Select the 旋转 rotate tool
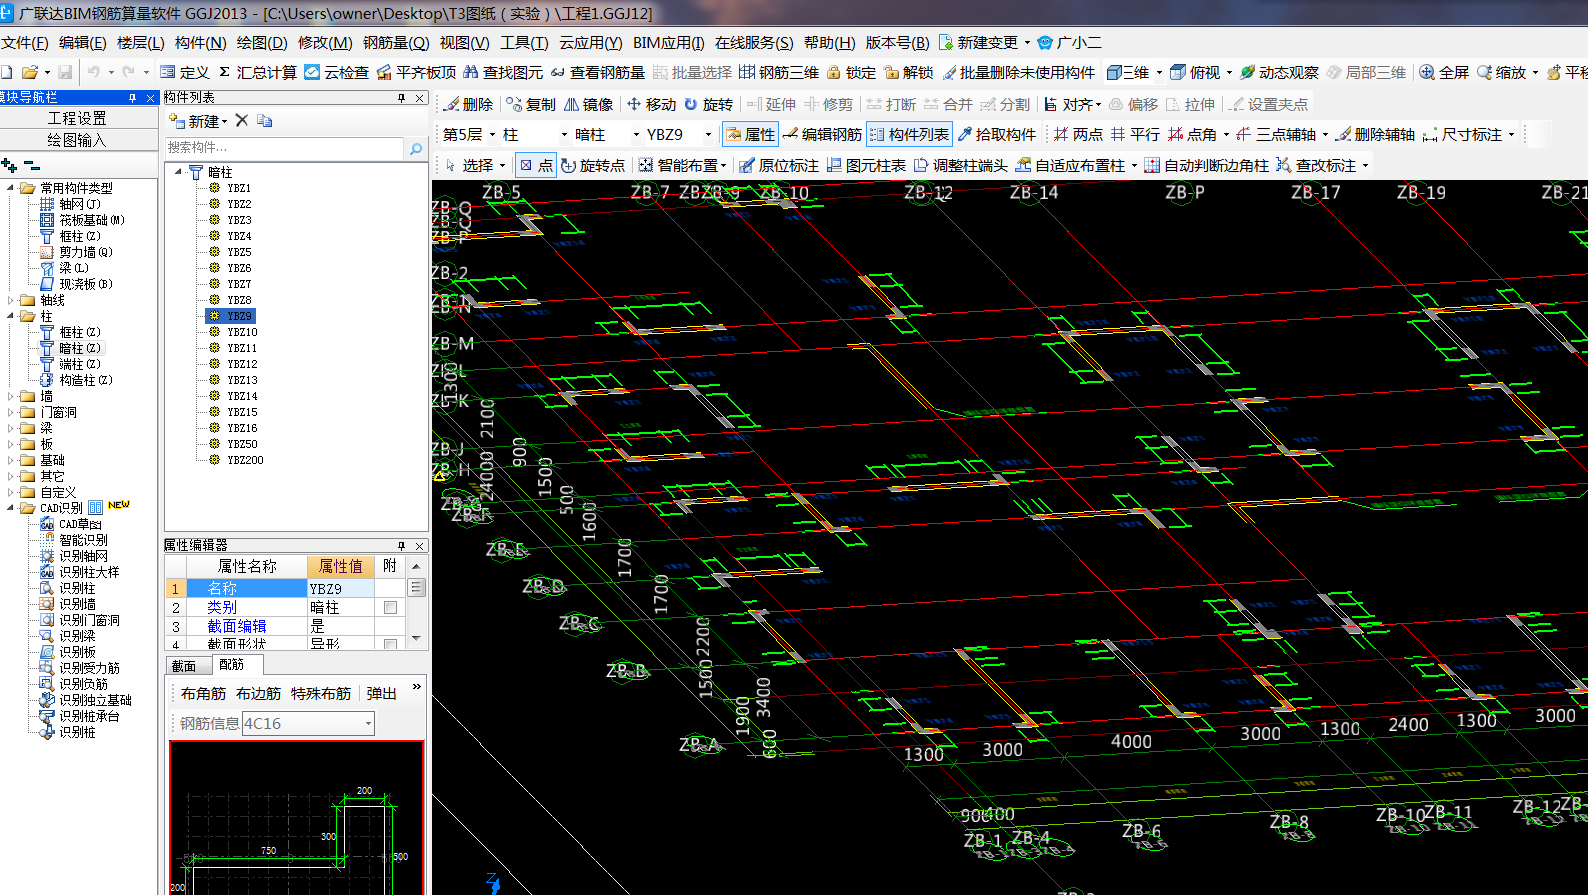Viewport: 1588px width, 895px height. [708, 104]
